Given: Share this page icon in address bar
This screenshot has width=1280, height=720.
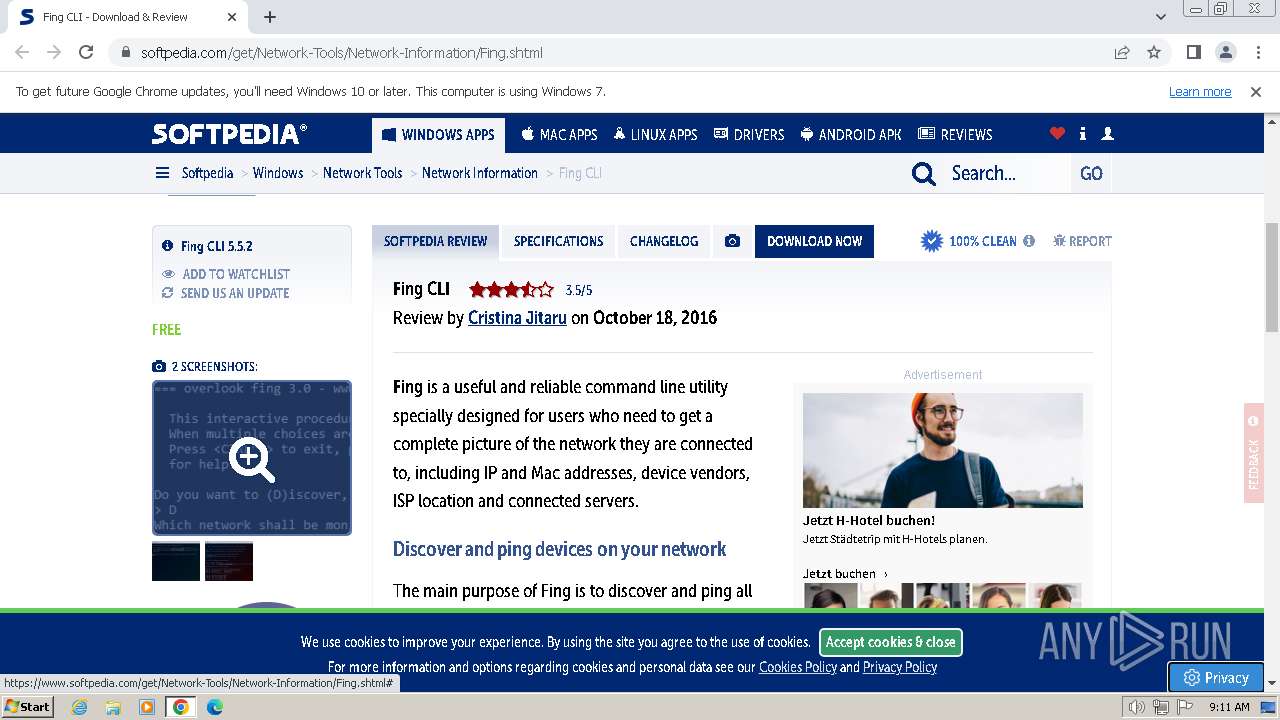Looking at the screenshot, I should click(1122, 52).
